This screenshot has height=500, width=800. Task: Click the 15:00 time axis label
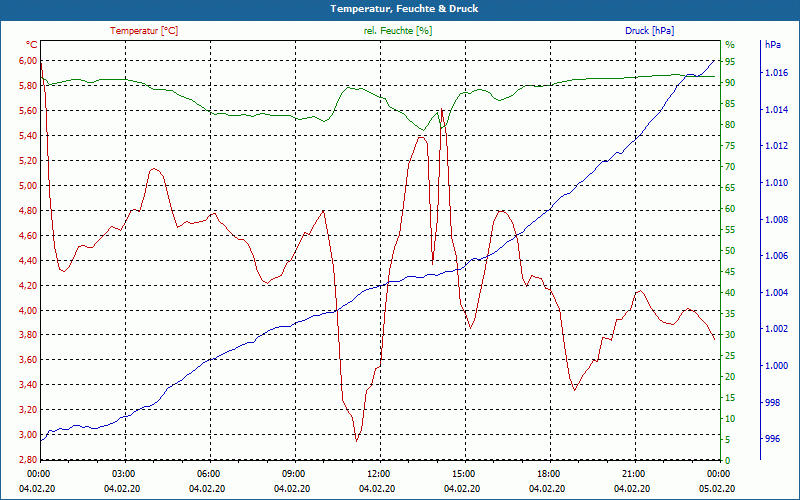pos(463,474)
